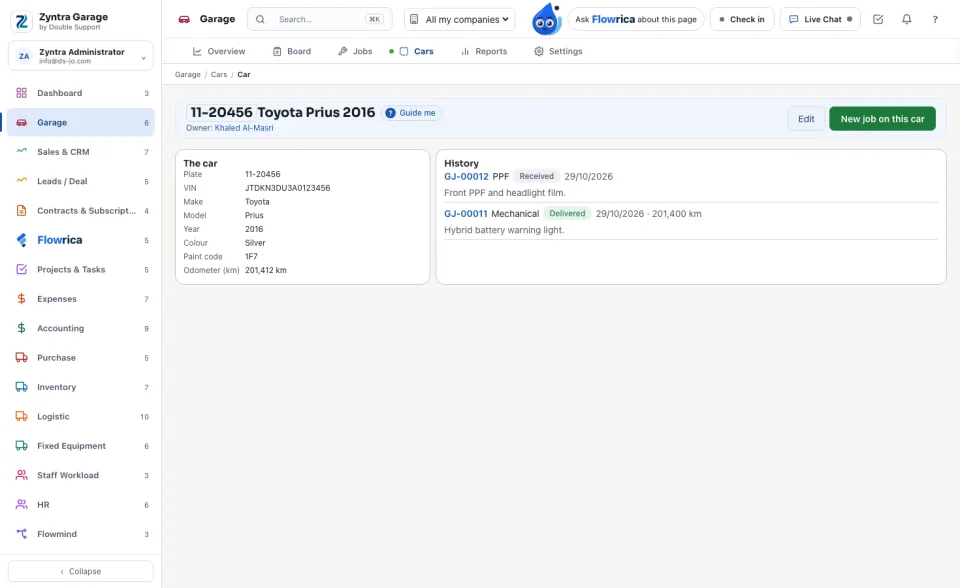Viewport: 960px width, 588px height.
Task: Click the Projects & Tasks checkmark icon
Action: [21, 270]
